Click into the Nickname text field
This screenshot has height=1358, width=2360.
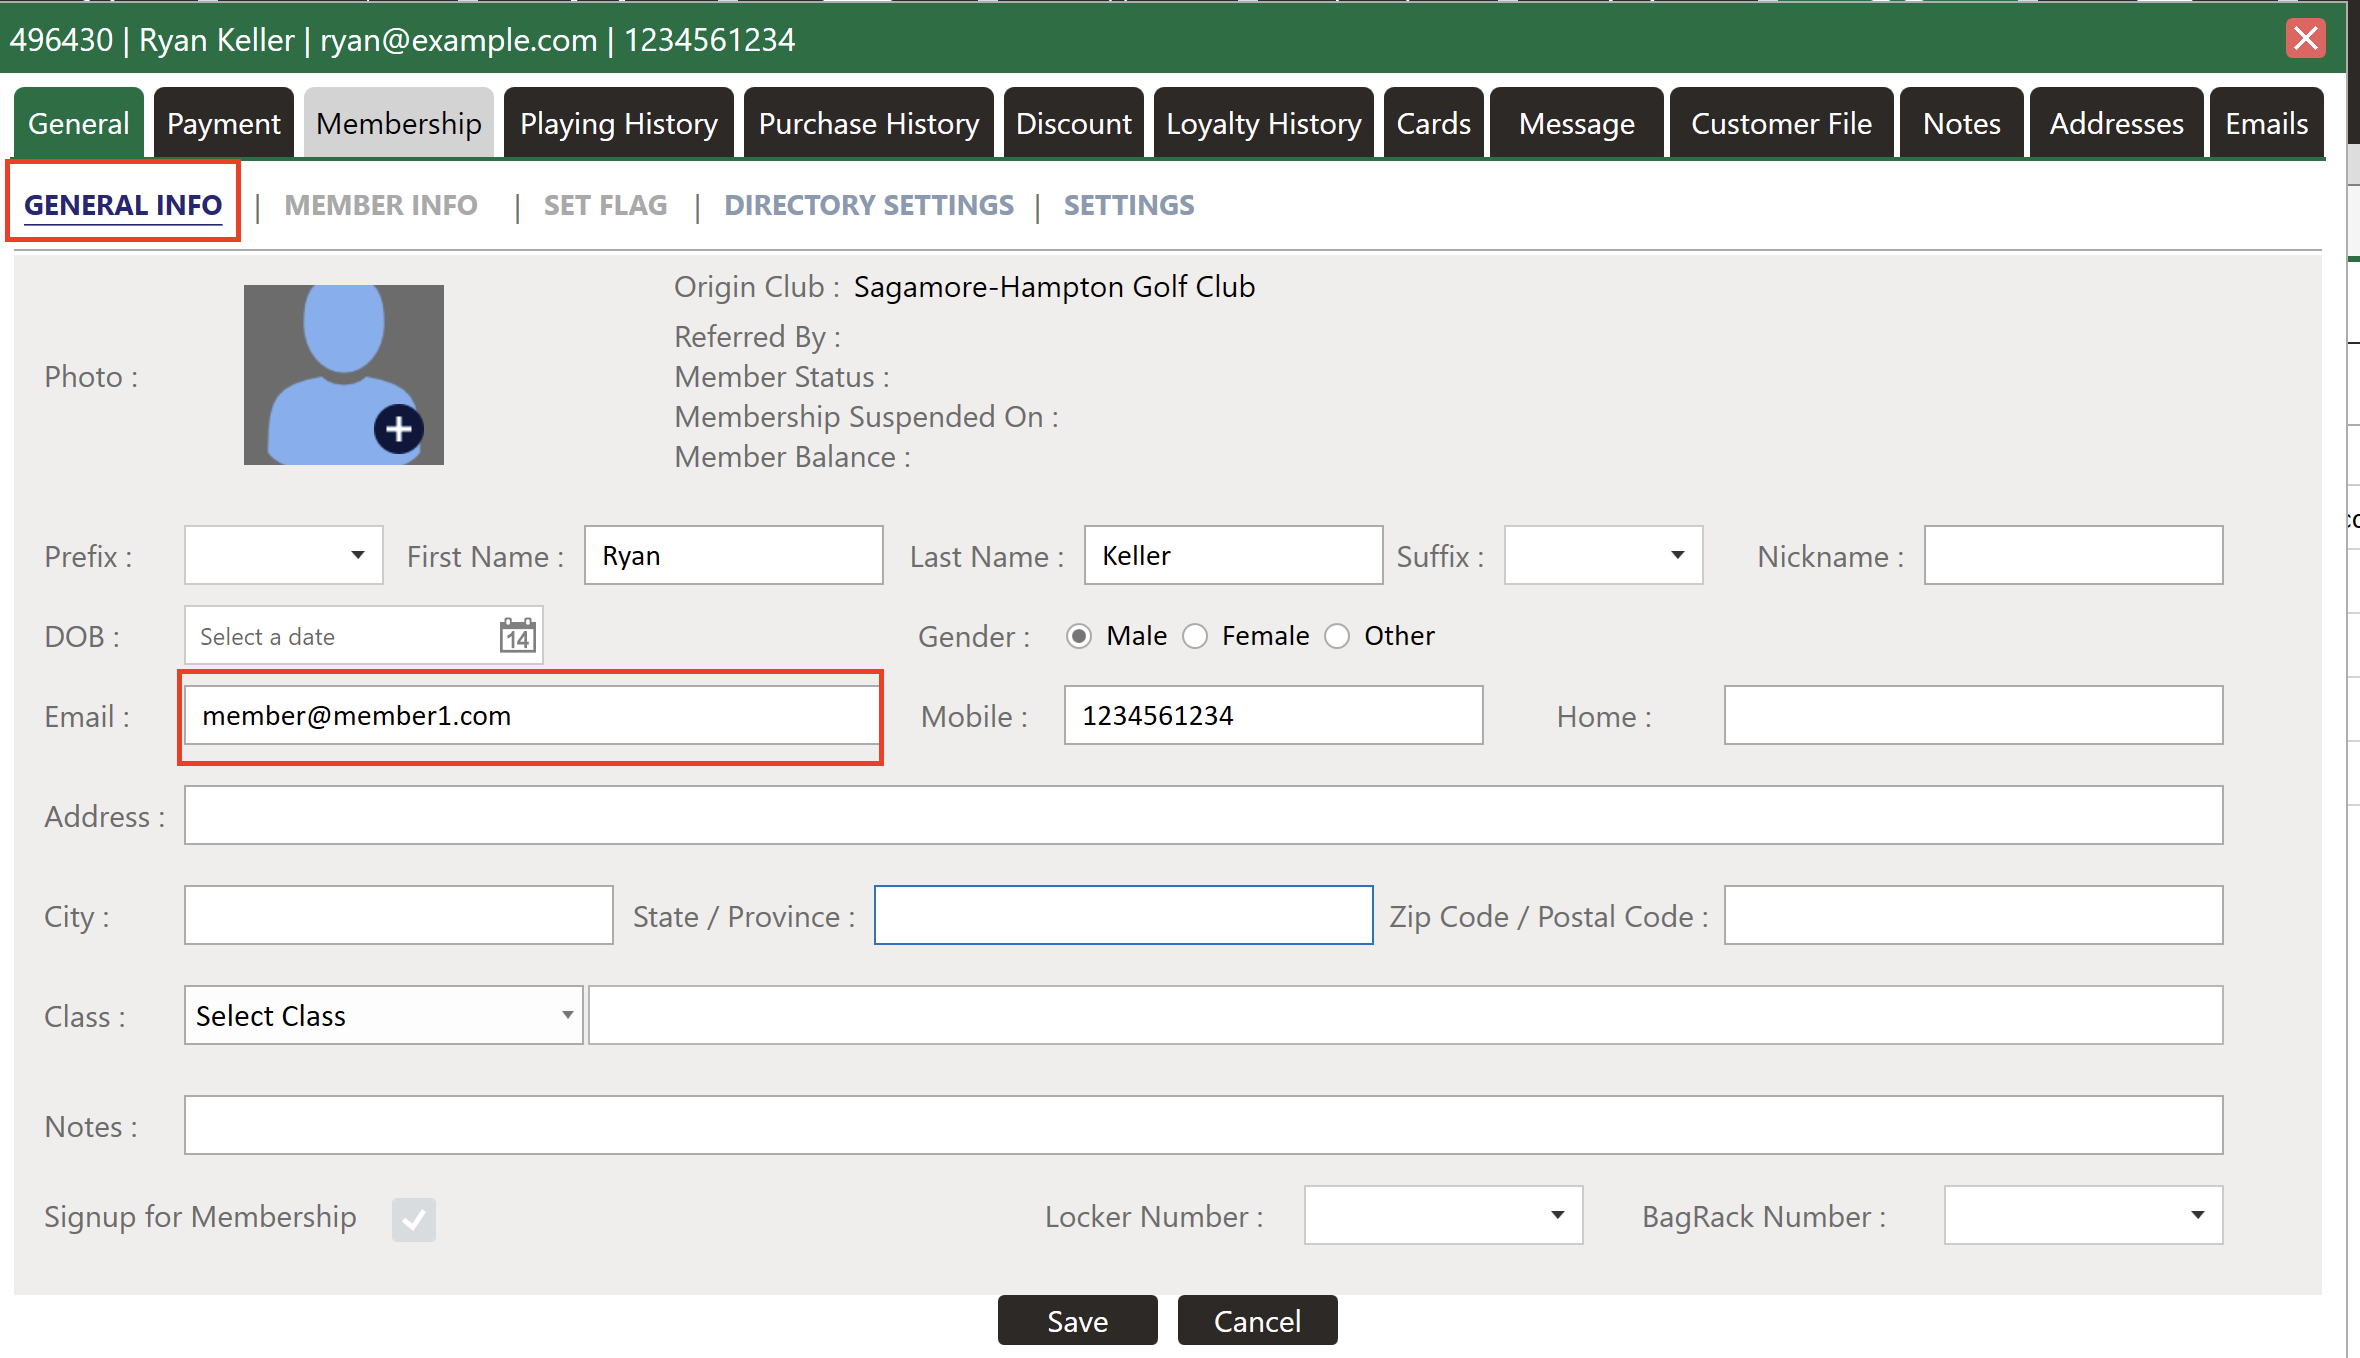2072,555
